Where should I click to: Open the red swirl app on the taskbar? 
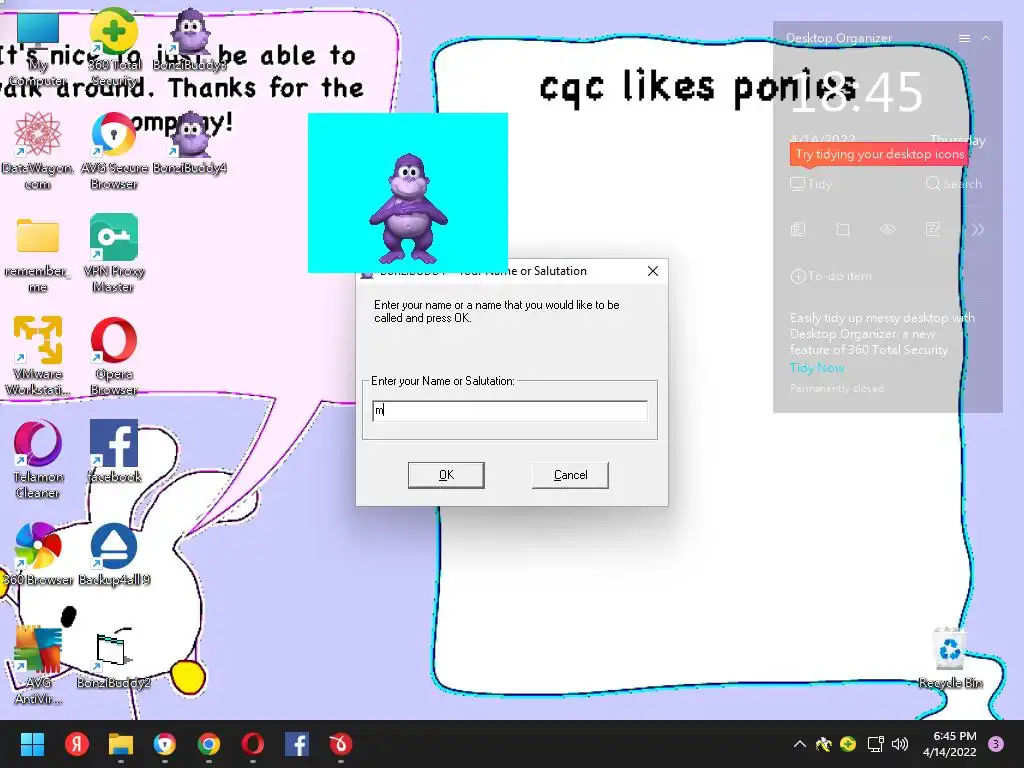[x=341, y=744]
